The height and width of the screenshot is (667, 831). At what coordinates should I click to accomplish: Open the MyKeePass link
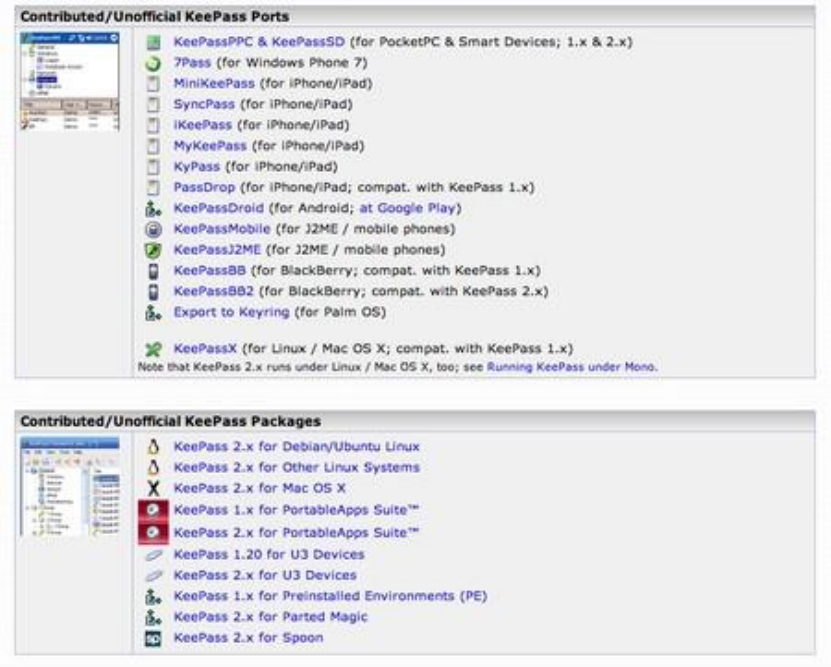[210, 145]
